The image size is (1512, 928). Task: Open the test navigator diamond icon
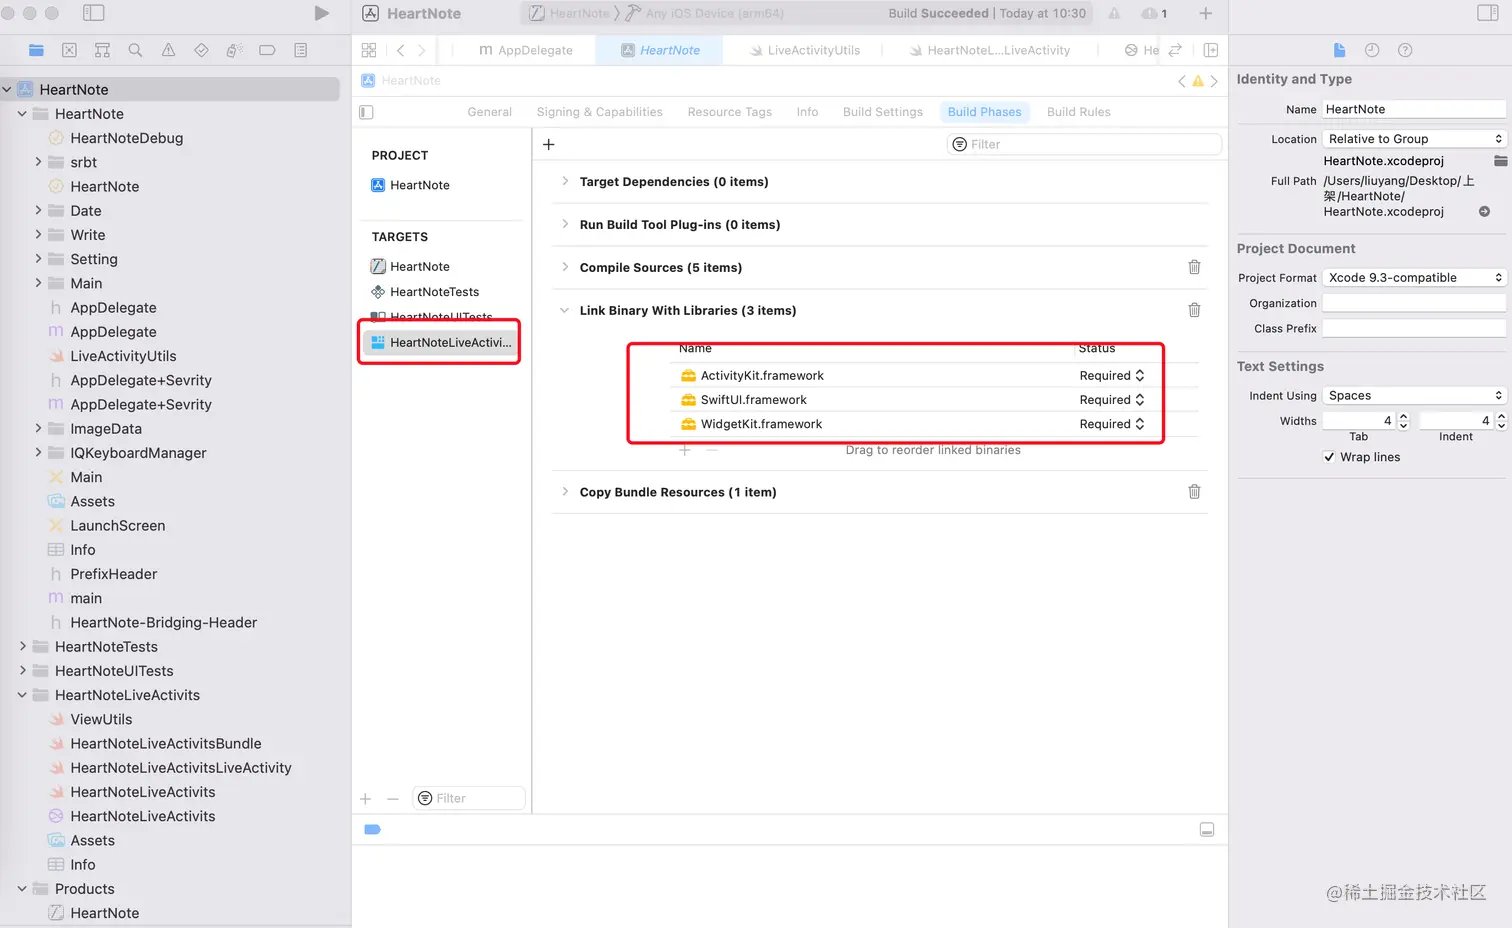coord(201,50)
